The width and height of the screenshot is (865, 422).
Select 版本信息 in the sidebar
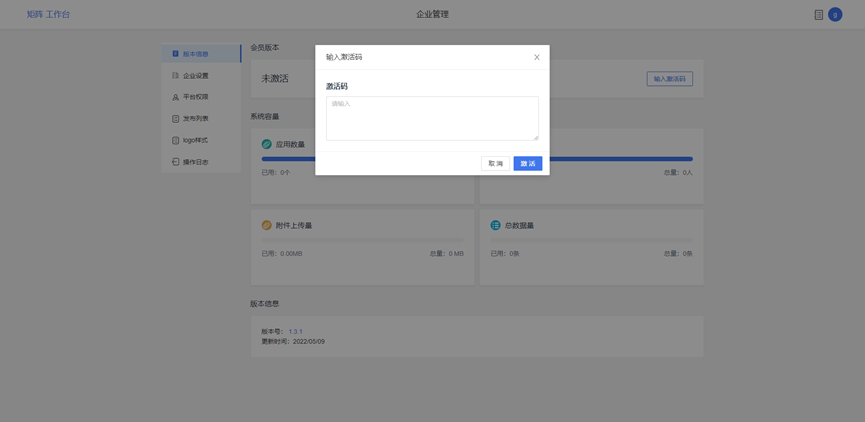pos(201,54)
